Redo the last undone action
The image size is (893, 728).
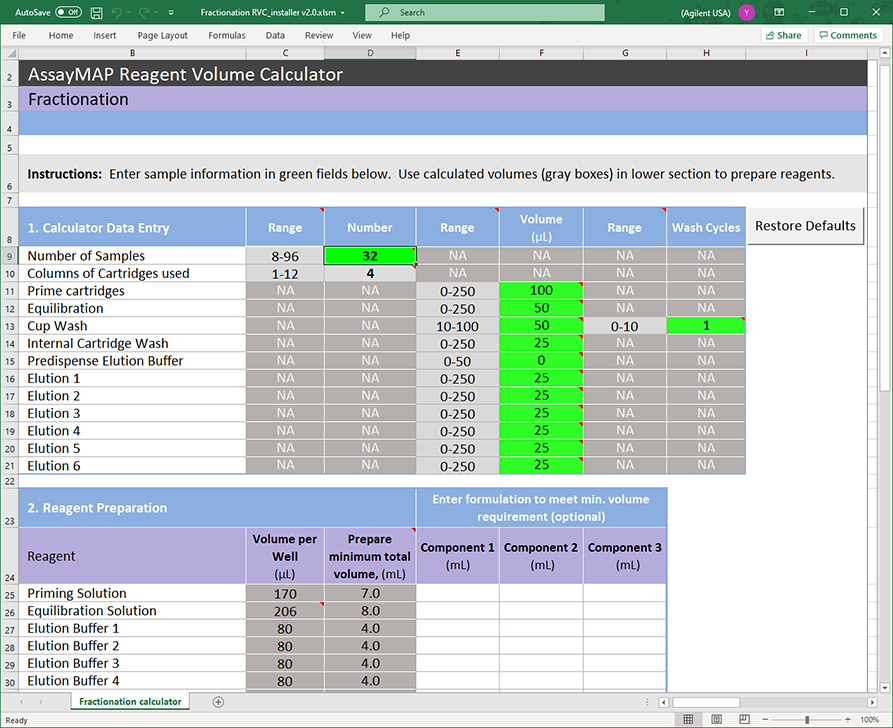(x=144, y=13)
